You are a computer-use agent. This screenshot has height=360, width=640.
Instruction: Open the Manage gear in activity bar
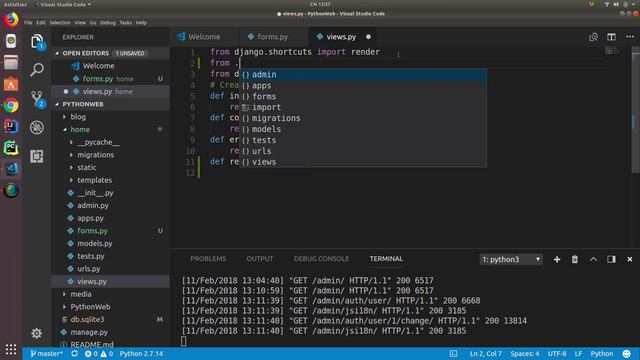tap(37, 333)
